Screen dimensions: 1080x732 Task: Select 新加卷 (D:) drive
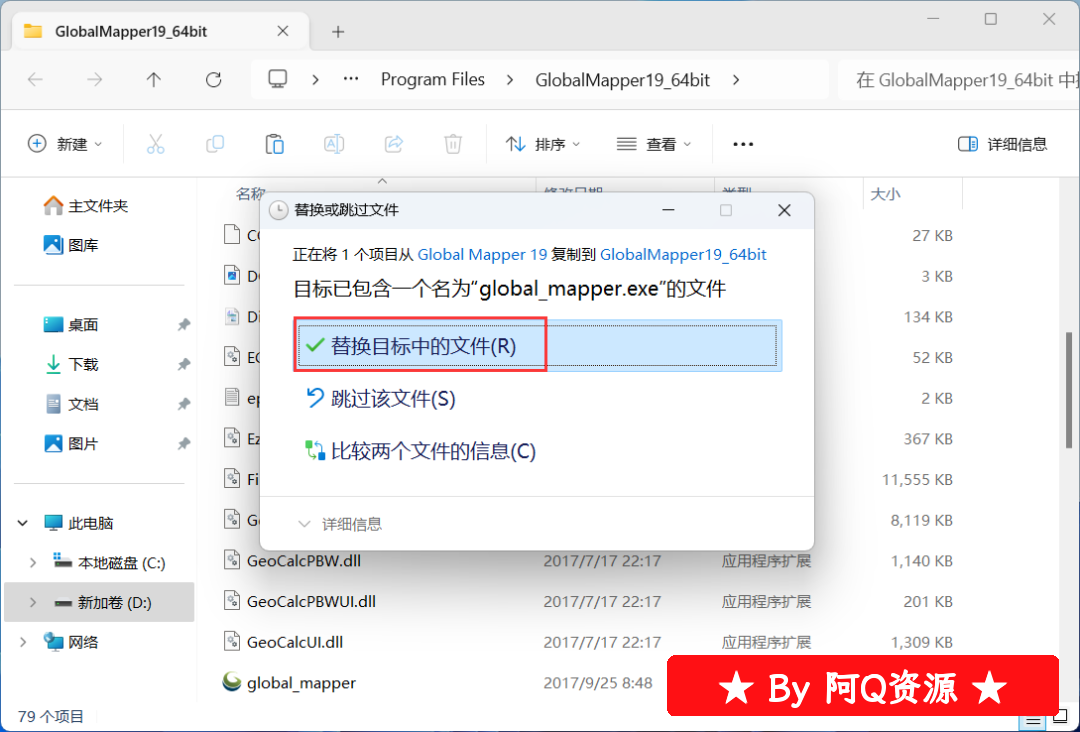103,603
